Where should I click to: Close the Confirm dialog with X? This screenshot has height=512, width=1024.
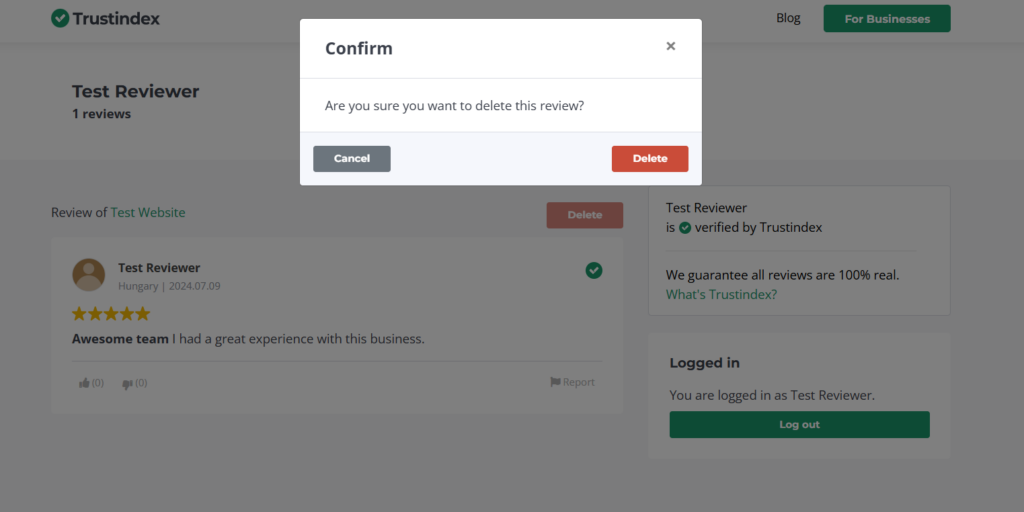click(671, 46)
